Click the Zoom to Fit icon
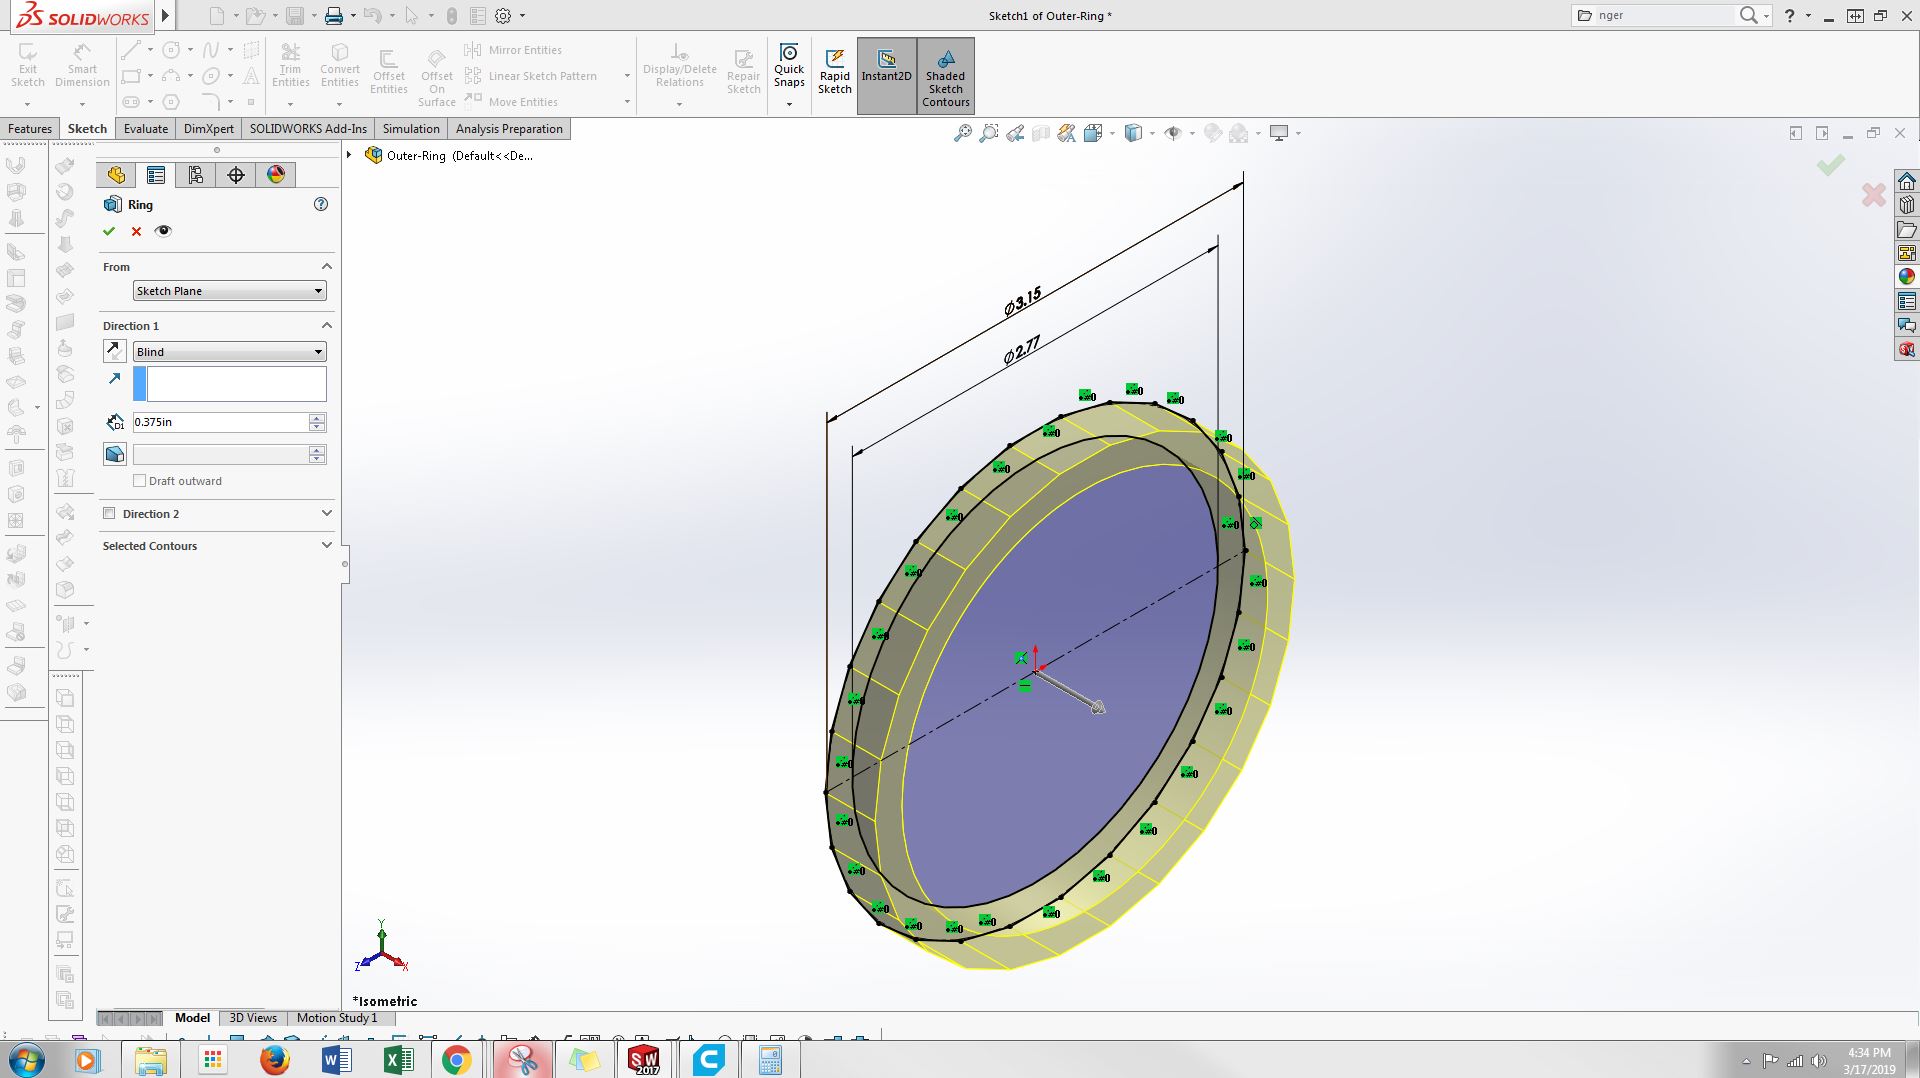This screenshot has height=1078, width=1920. pyautogui.click(x=962, y=133)
